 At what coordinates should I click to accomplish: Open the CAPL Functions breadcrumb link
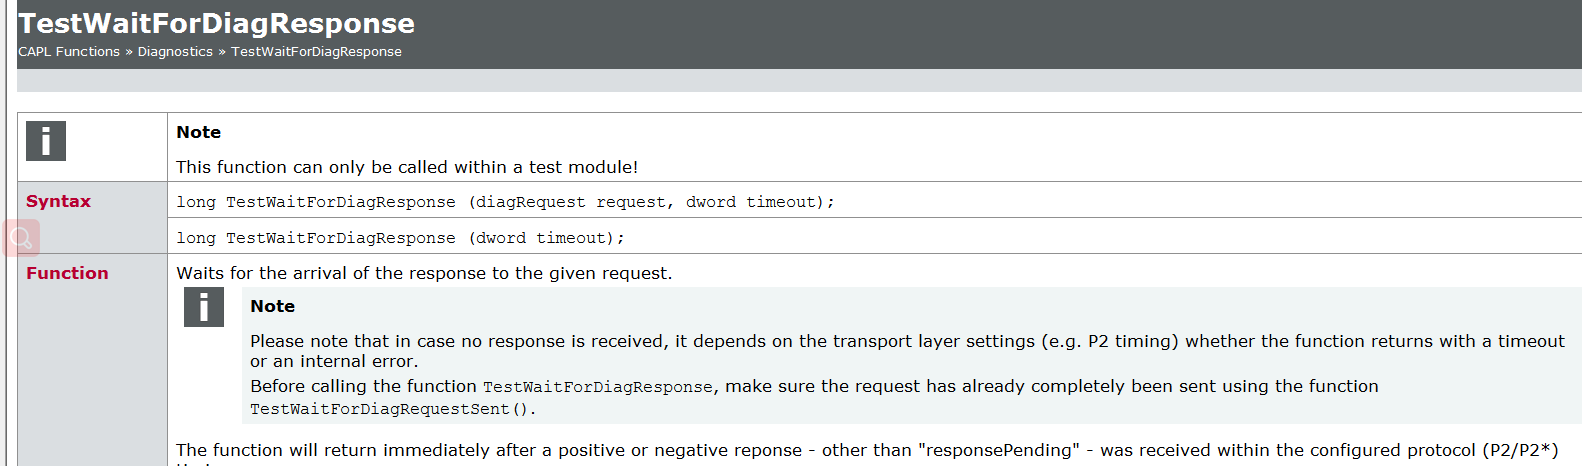click(69, 52)
